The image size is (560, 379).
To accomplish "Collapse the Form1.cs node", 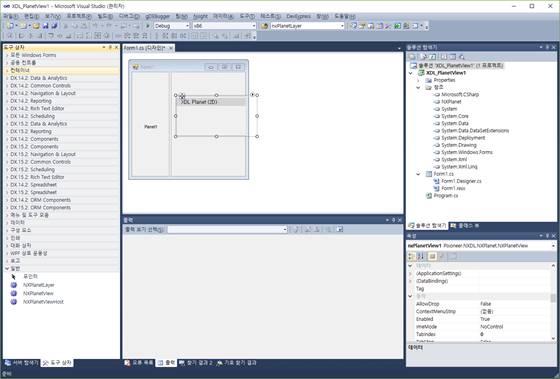I will [x=418, y=174].
